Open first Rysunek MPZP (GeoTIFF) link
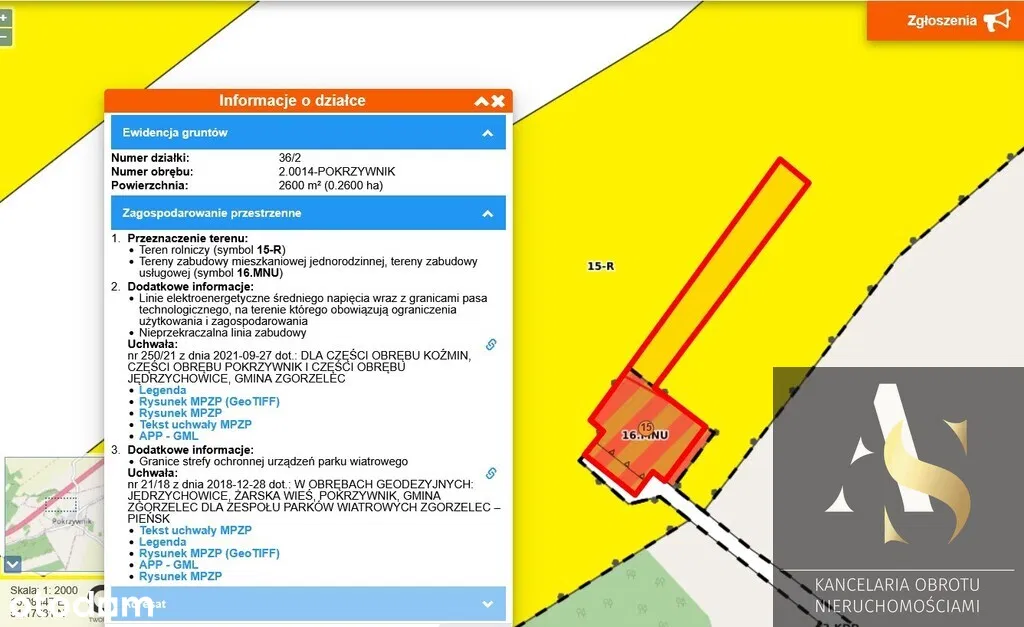Viewport: 1024px width, 627px height. pos(209,401)
